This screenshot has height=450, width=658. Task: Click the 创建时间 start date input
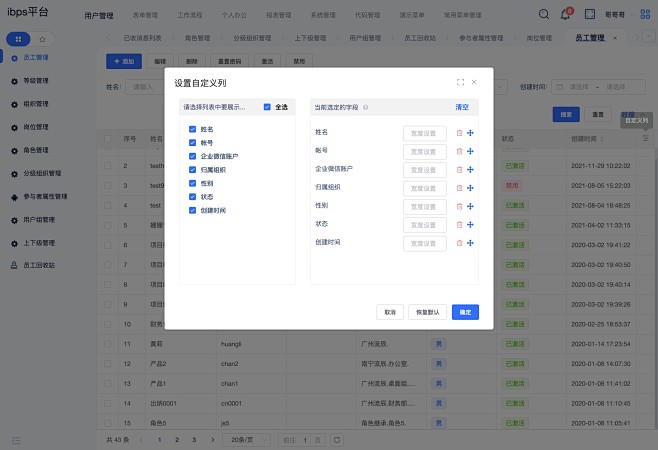click(x=579, y=87)
